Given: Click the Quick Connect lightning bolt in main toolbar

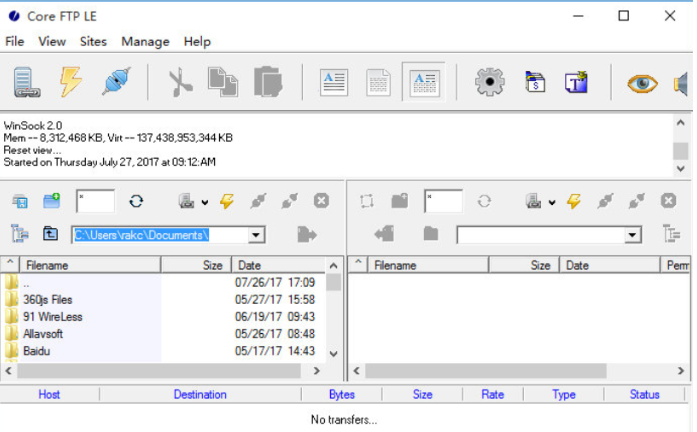Looking at the screenshot, I should [x=70, y=82].
